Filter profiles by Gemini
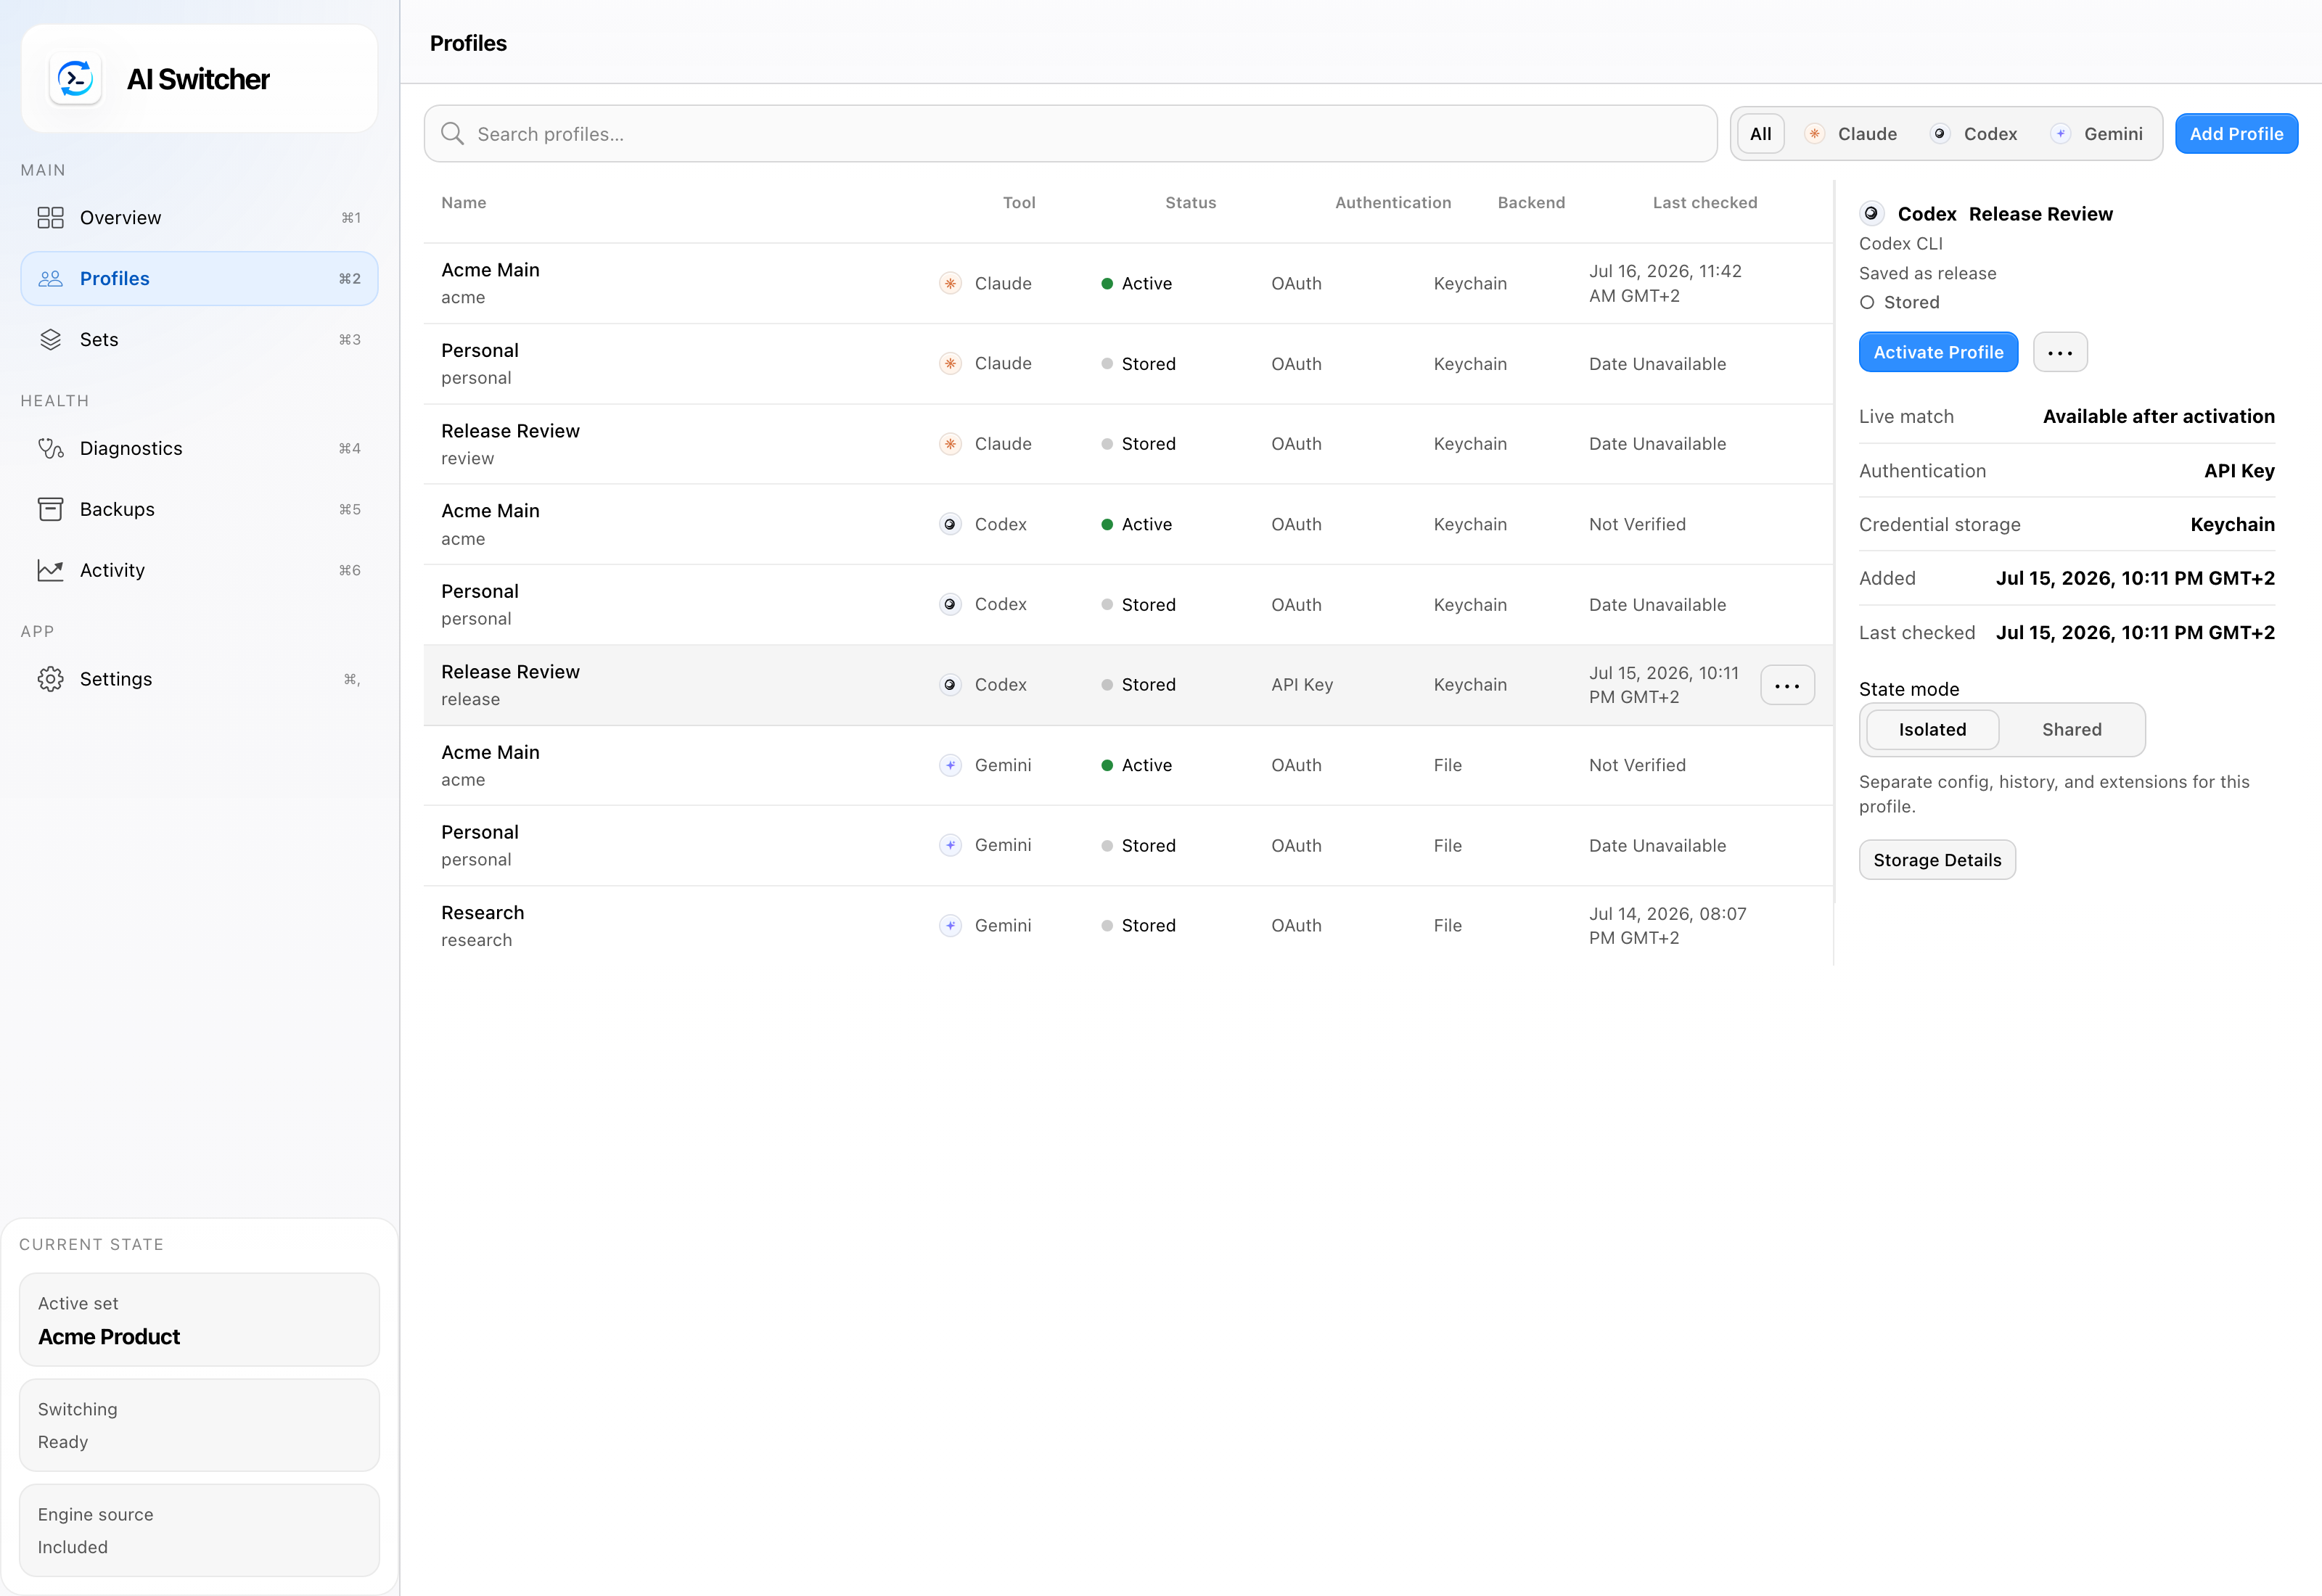The height and width of the screenshot is (1596, 2322). 2097,133
